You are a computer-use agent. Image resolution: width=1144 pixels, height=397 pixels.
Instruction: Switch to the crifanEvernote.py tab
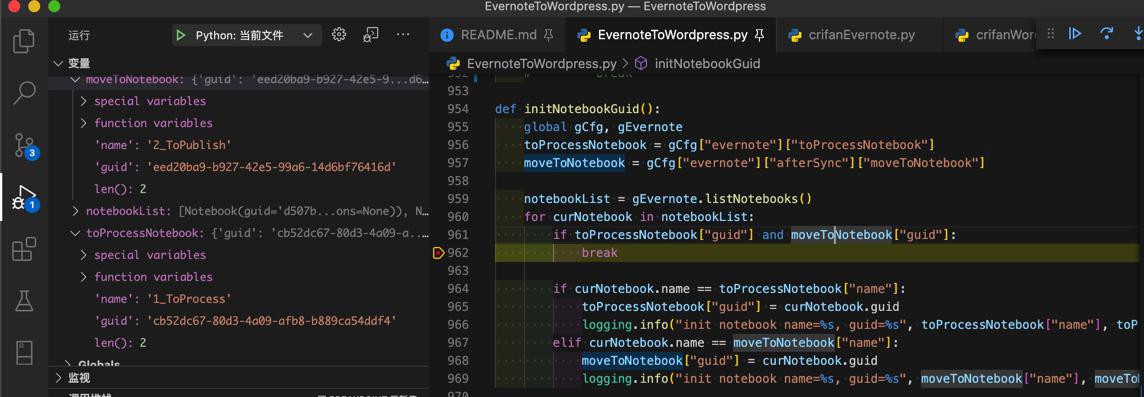tap(861, 34)
